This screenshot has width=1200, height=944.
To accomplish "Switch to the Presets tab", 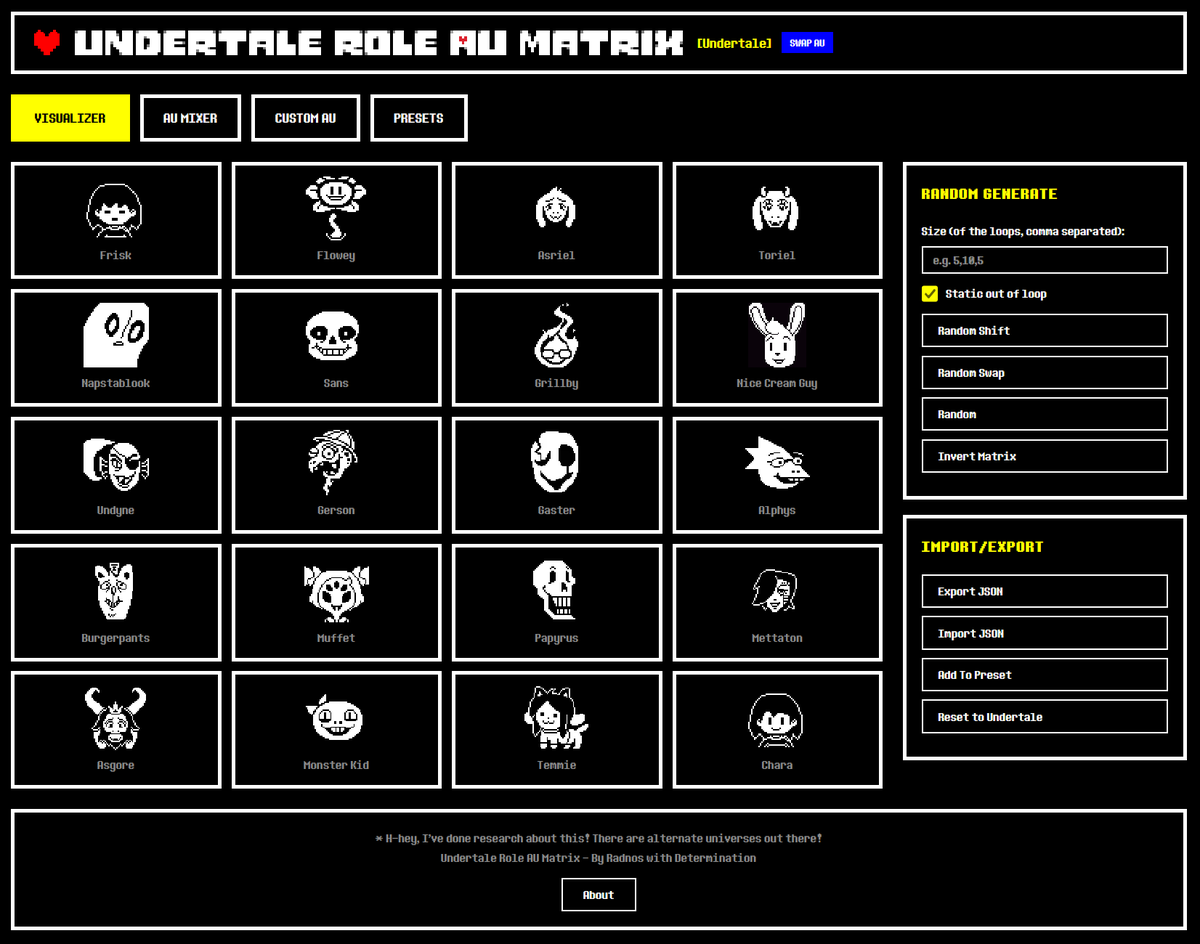I will 418,118.
